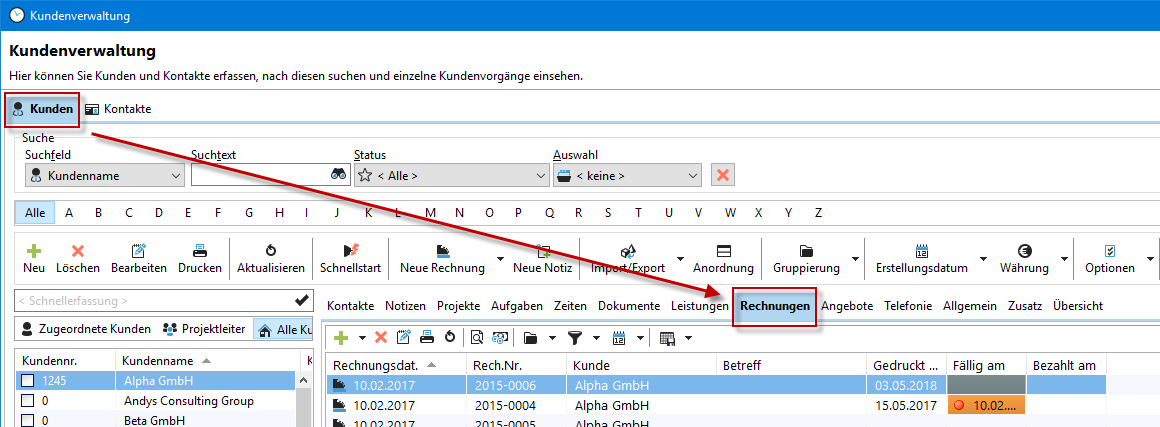Open the Auswahl dropdown showing keine
The width and height of the screenshot is (1160, 427).
[x=627, y=175]
